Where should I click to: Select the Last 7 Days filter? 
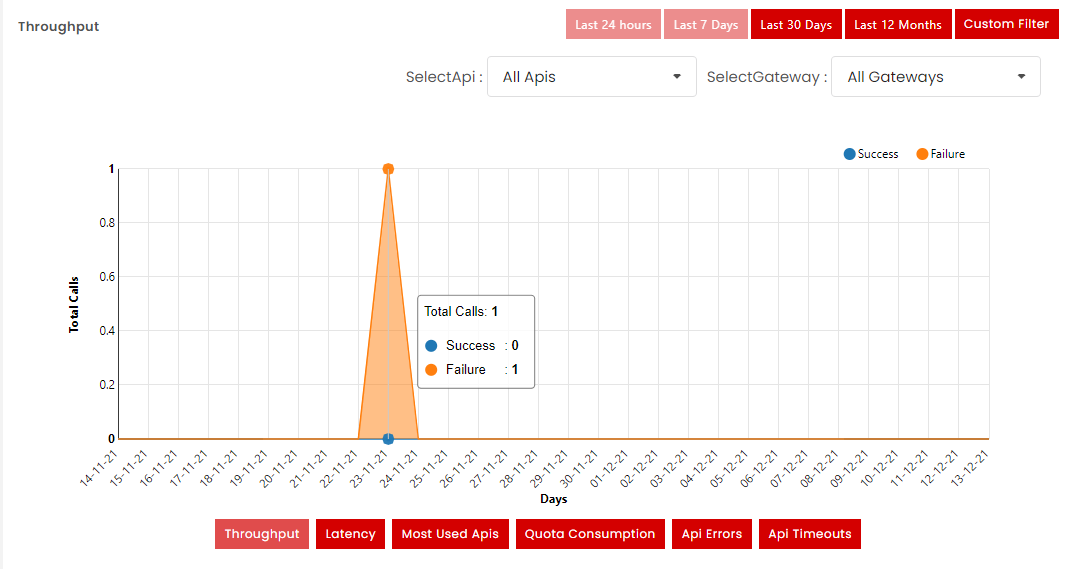coord(706,25)
